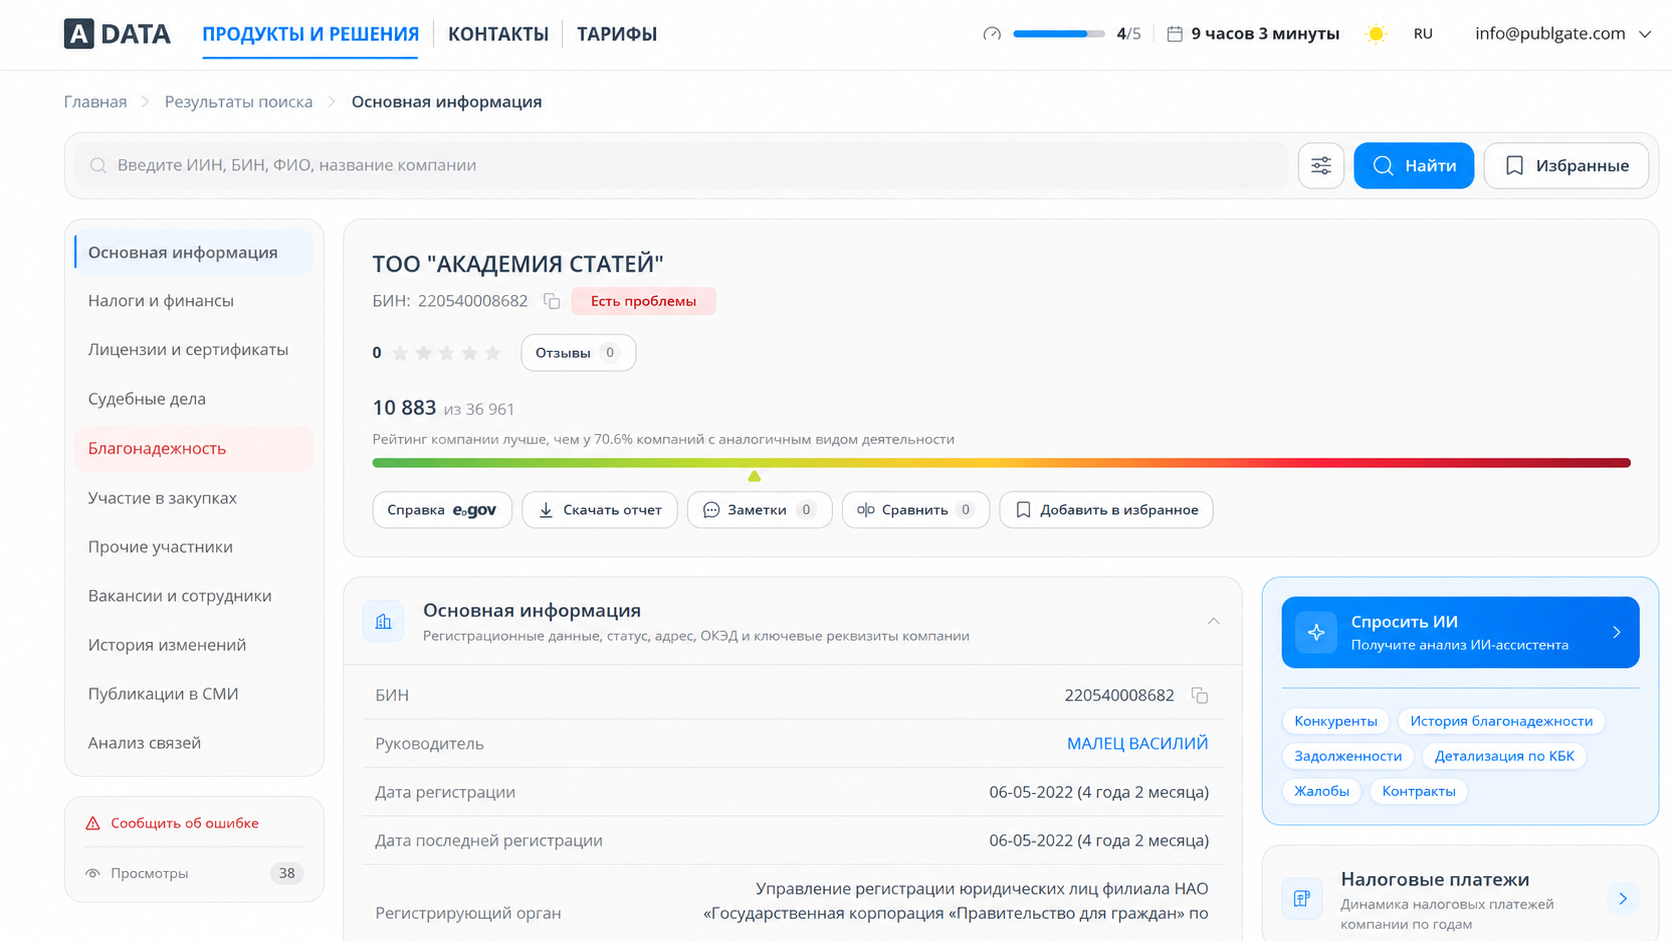Open the search filter settings icon

1321,166
